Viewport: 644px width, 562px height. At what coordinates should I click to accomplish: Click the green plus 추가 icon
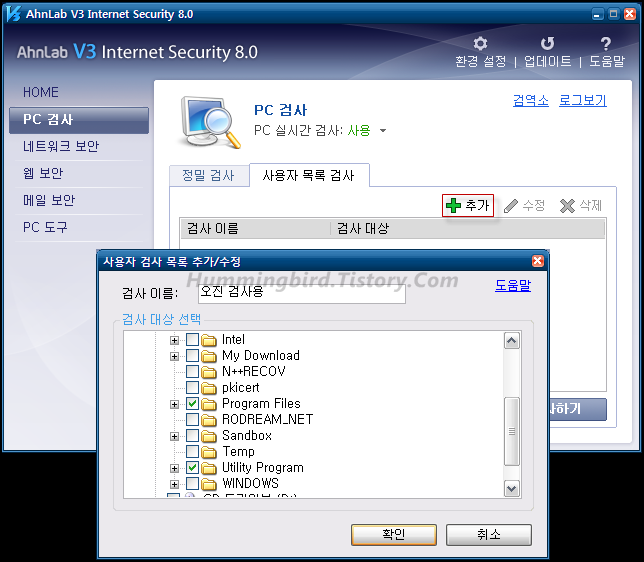point(454,206)
